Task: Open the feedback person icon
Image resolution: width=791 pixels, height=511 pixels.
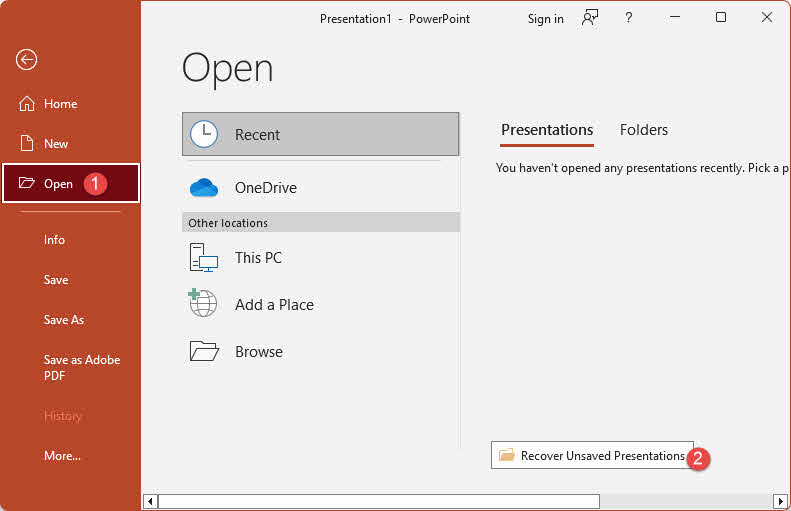Action: (590, 18)
